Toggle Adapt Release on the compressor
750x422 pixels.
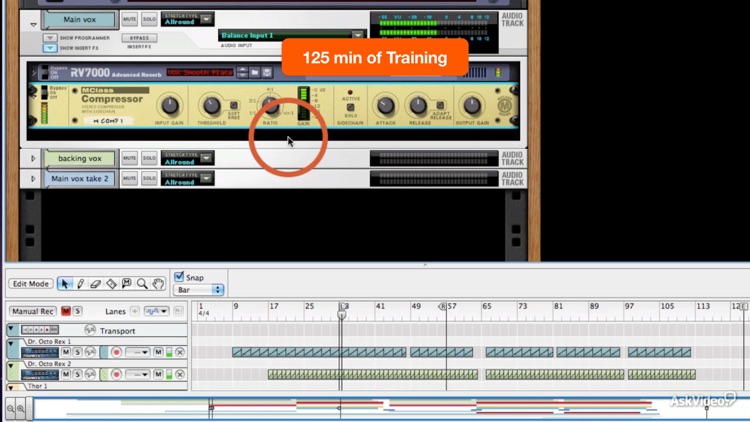[440, 105]
